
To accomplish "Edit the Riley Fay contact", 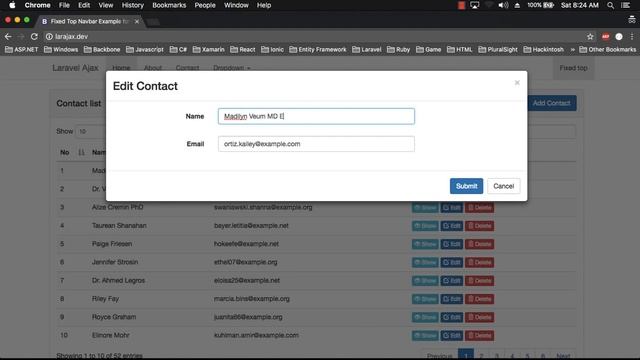I will click(451, 299).
